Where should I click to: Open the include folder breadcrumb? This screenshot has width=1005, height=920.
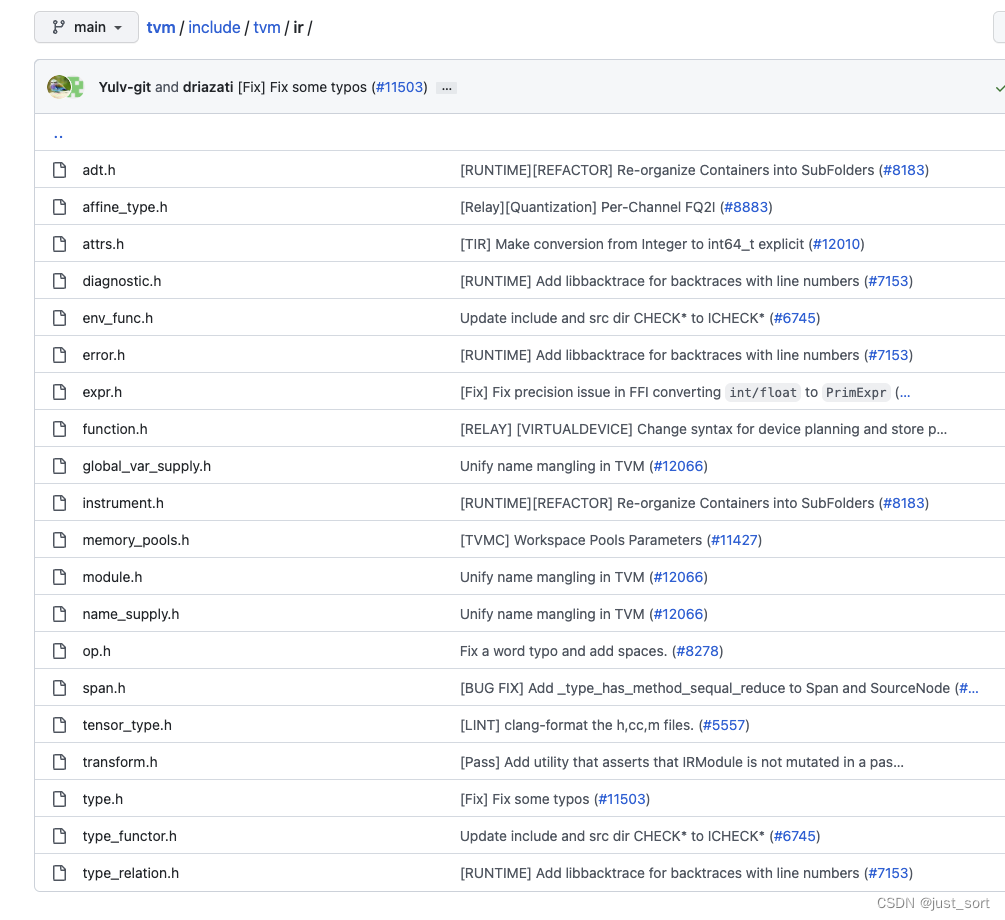214,28
